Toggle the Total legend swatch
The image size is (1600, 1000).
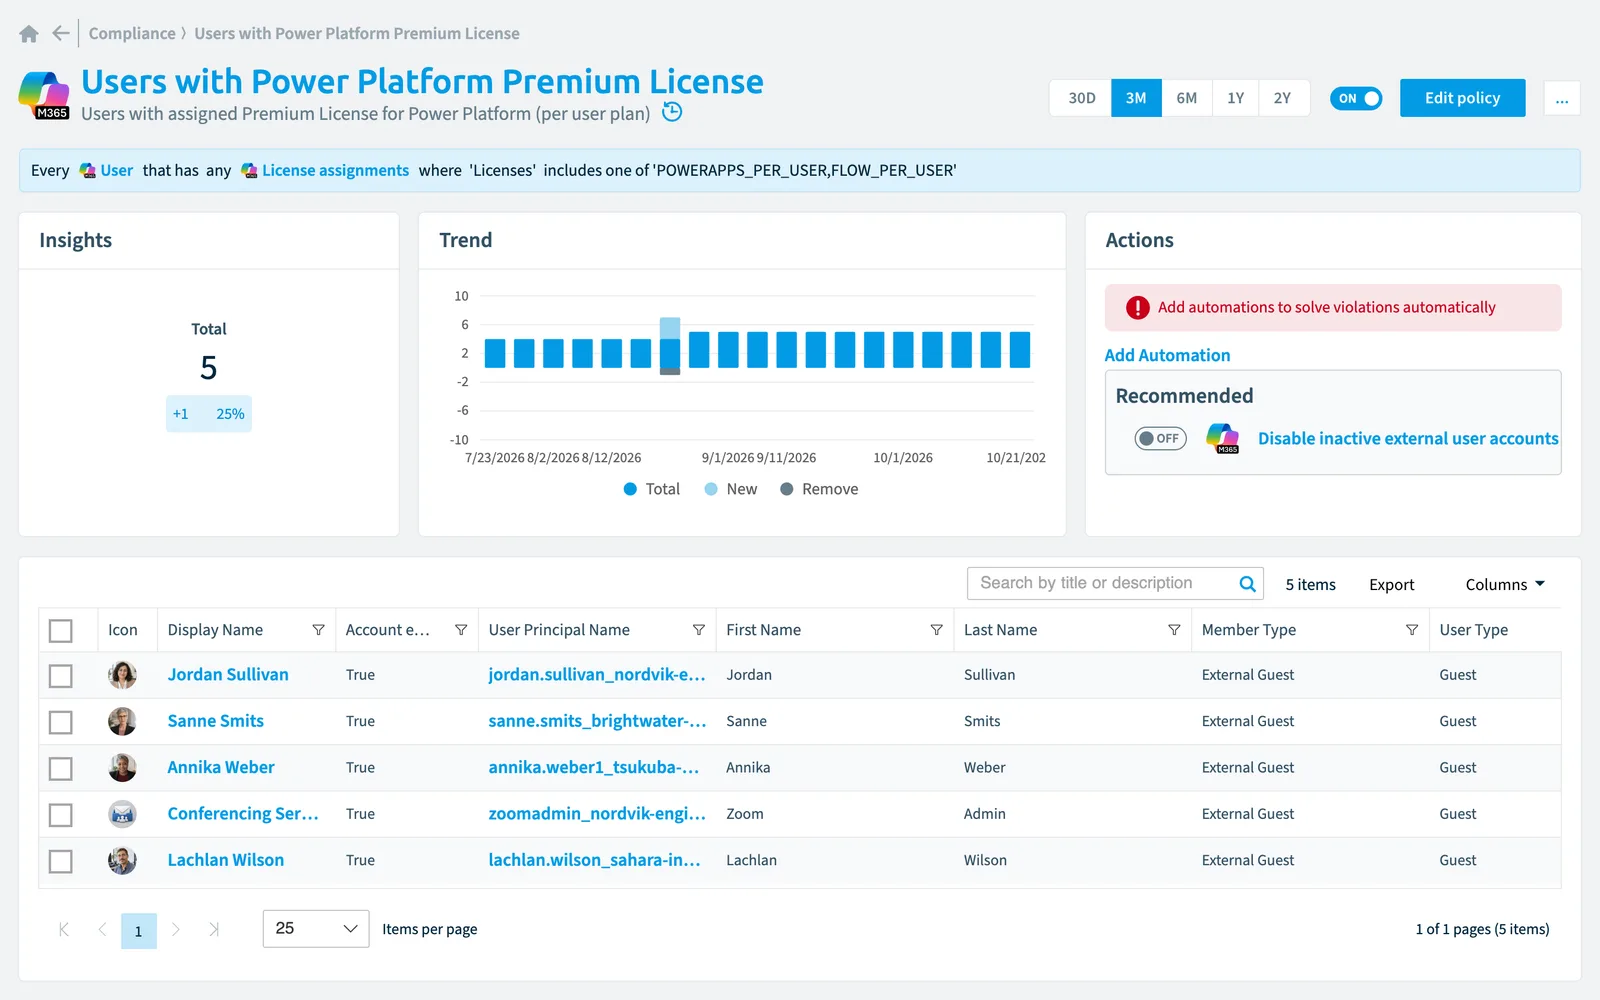[x=630, y=489]
